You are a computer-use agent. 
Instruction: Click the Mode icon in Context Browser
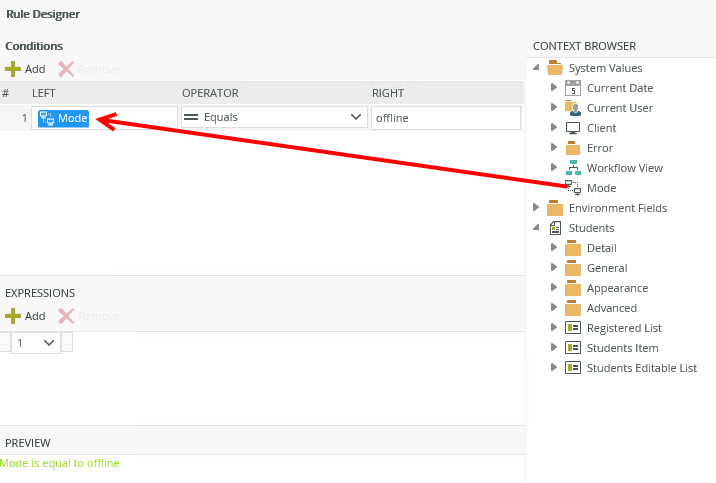pyautogui.click(x=573, y=188)
